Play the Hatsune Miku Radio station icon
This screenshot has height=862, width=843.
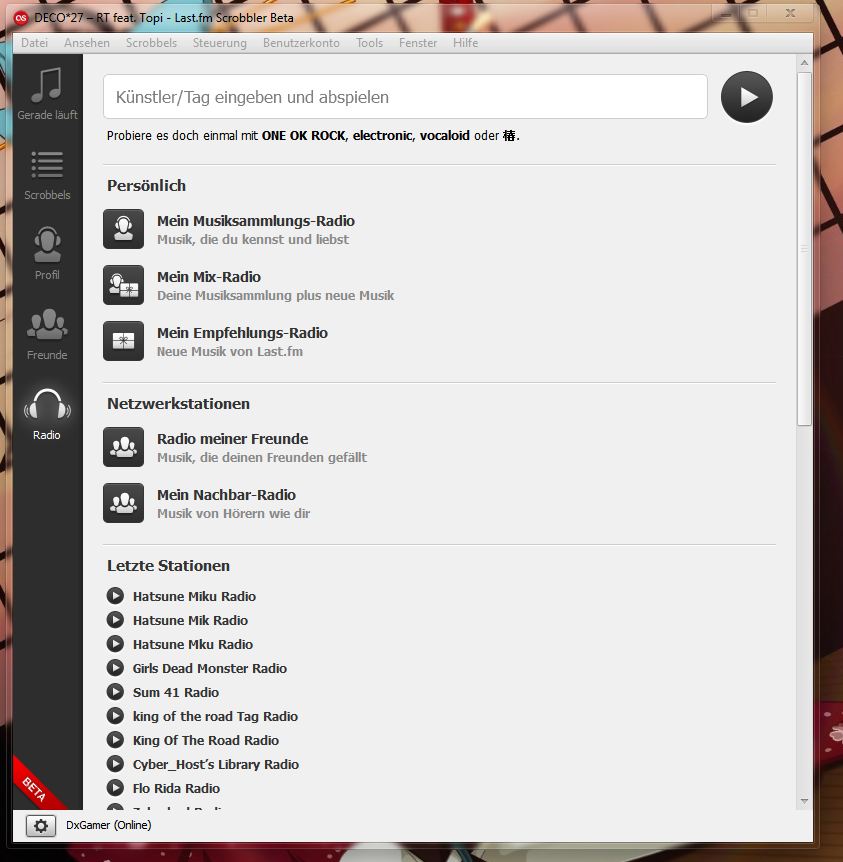coord(115,596)
